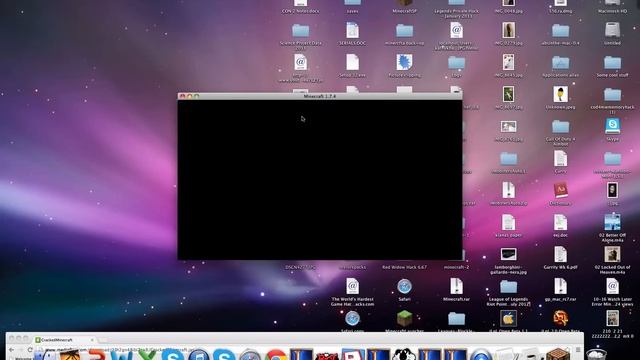Open the League of Legends Riot Point folder
This screenshot has height=360, width=640.
(x=509, y=286)
